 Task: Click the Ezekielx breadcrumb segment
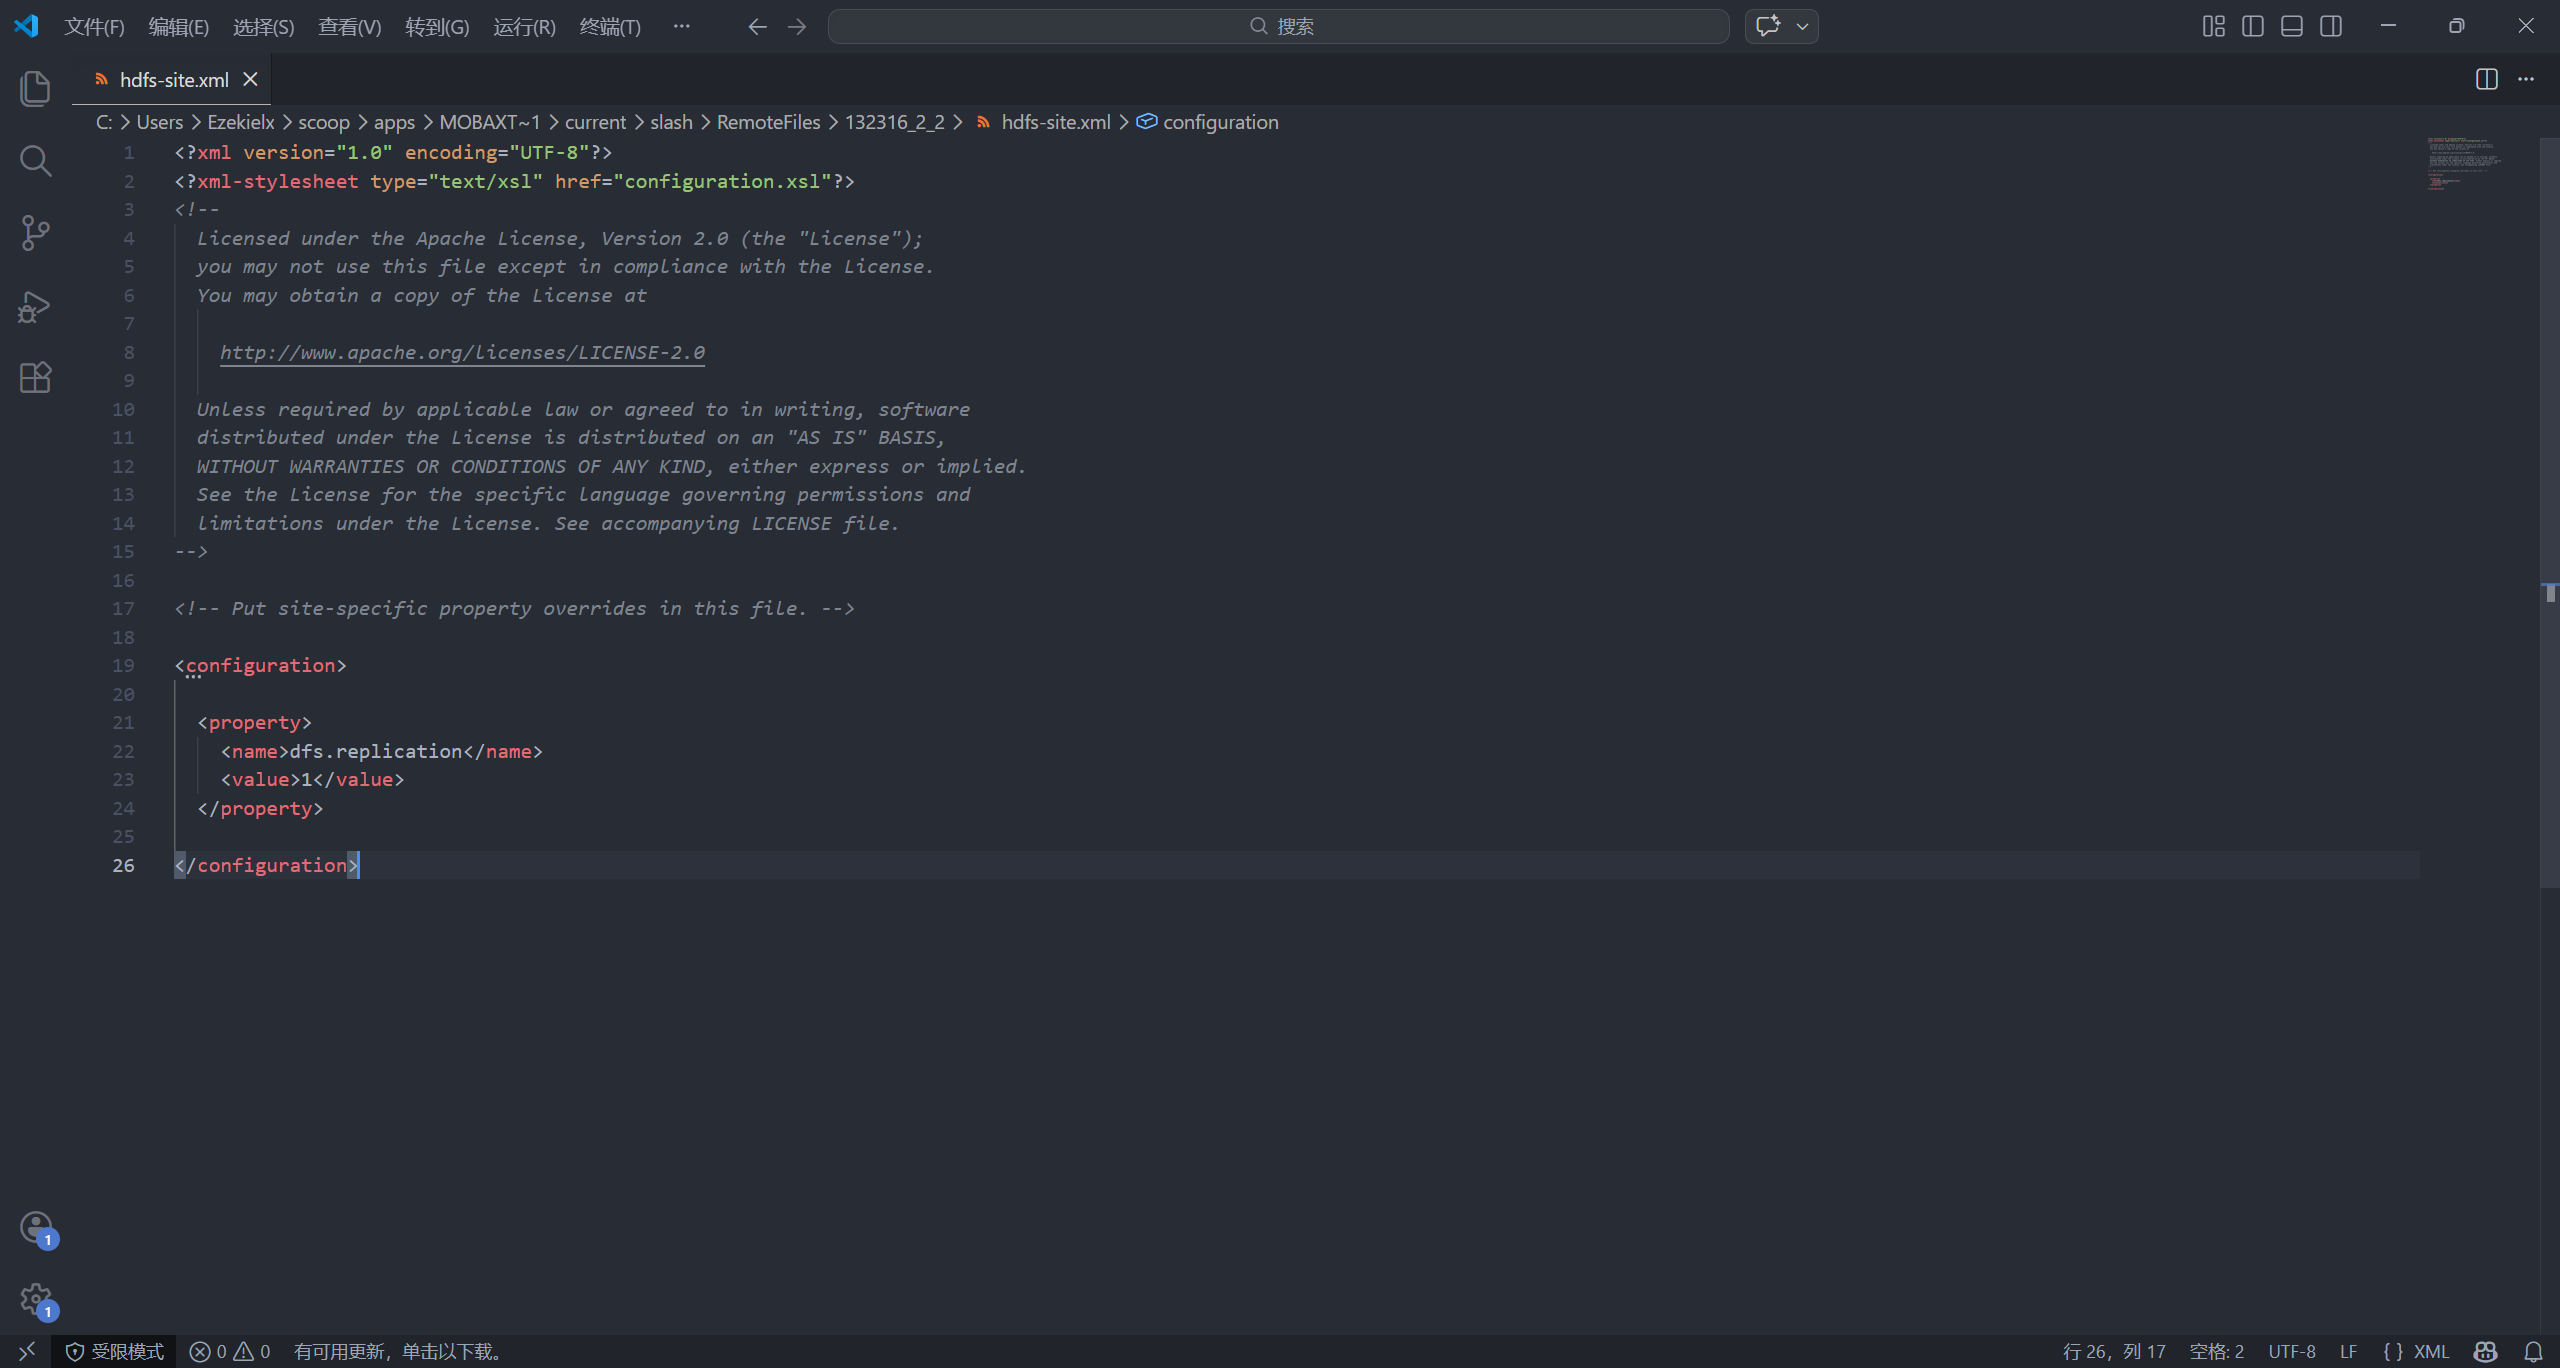pyautogui.click(x=241, y=122)
